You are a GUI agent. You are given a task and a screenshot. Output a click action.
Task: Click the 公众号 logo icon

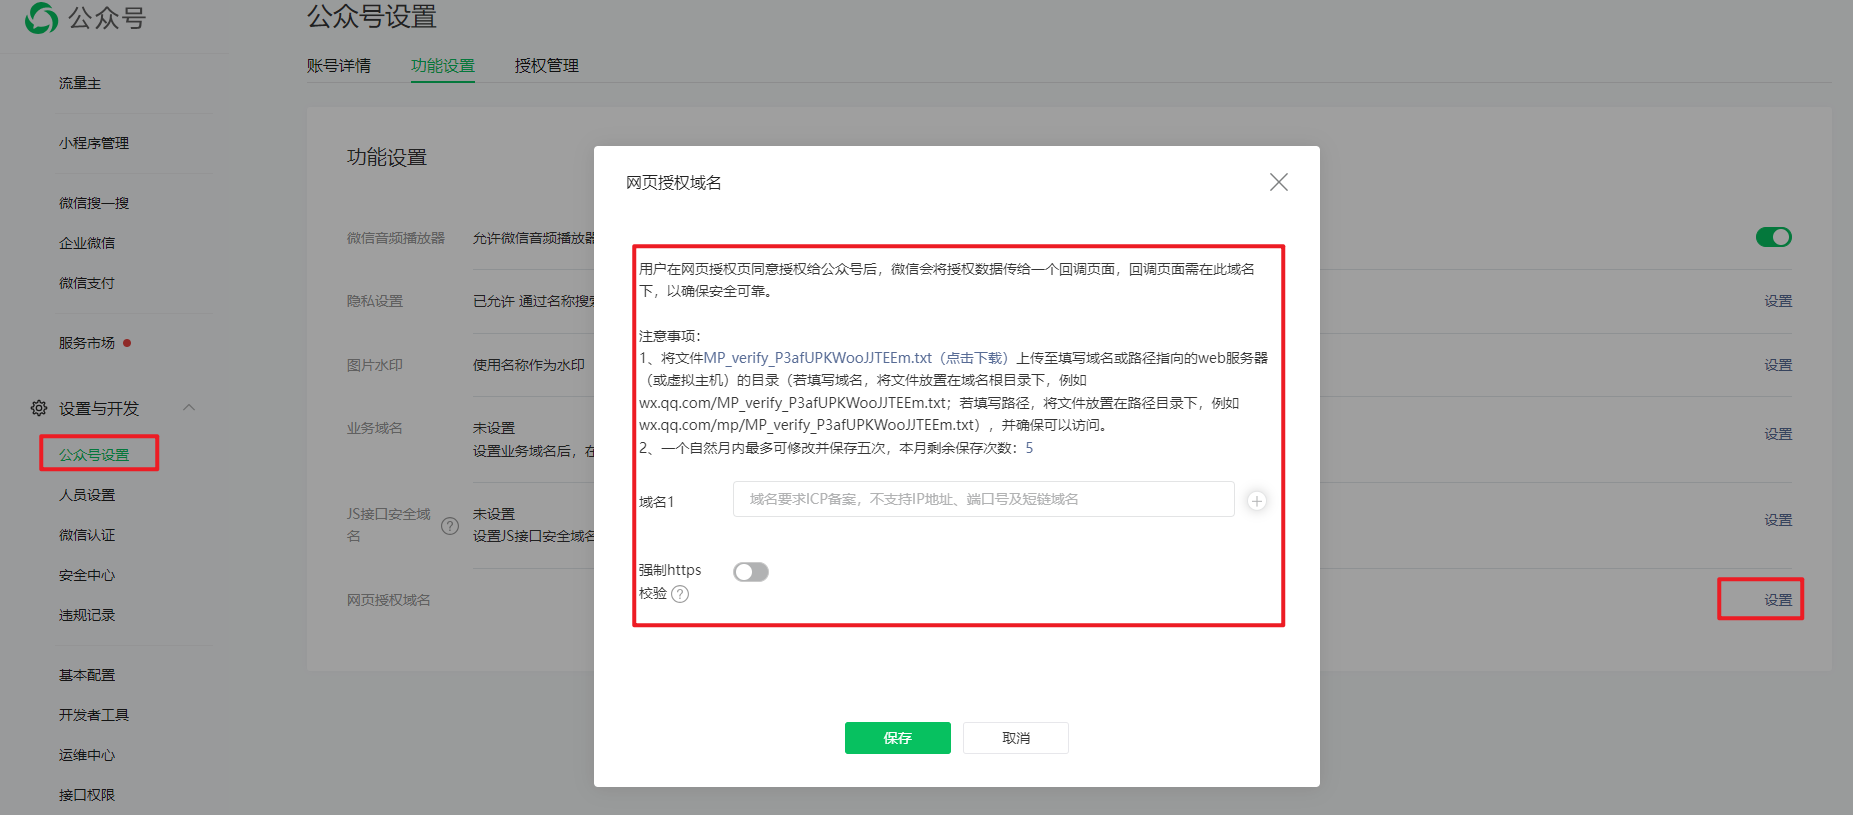click(41, 17)
